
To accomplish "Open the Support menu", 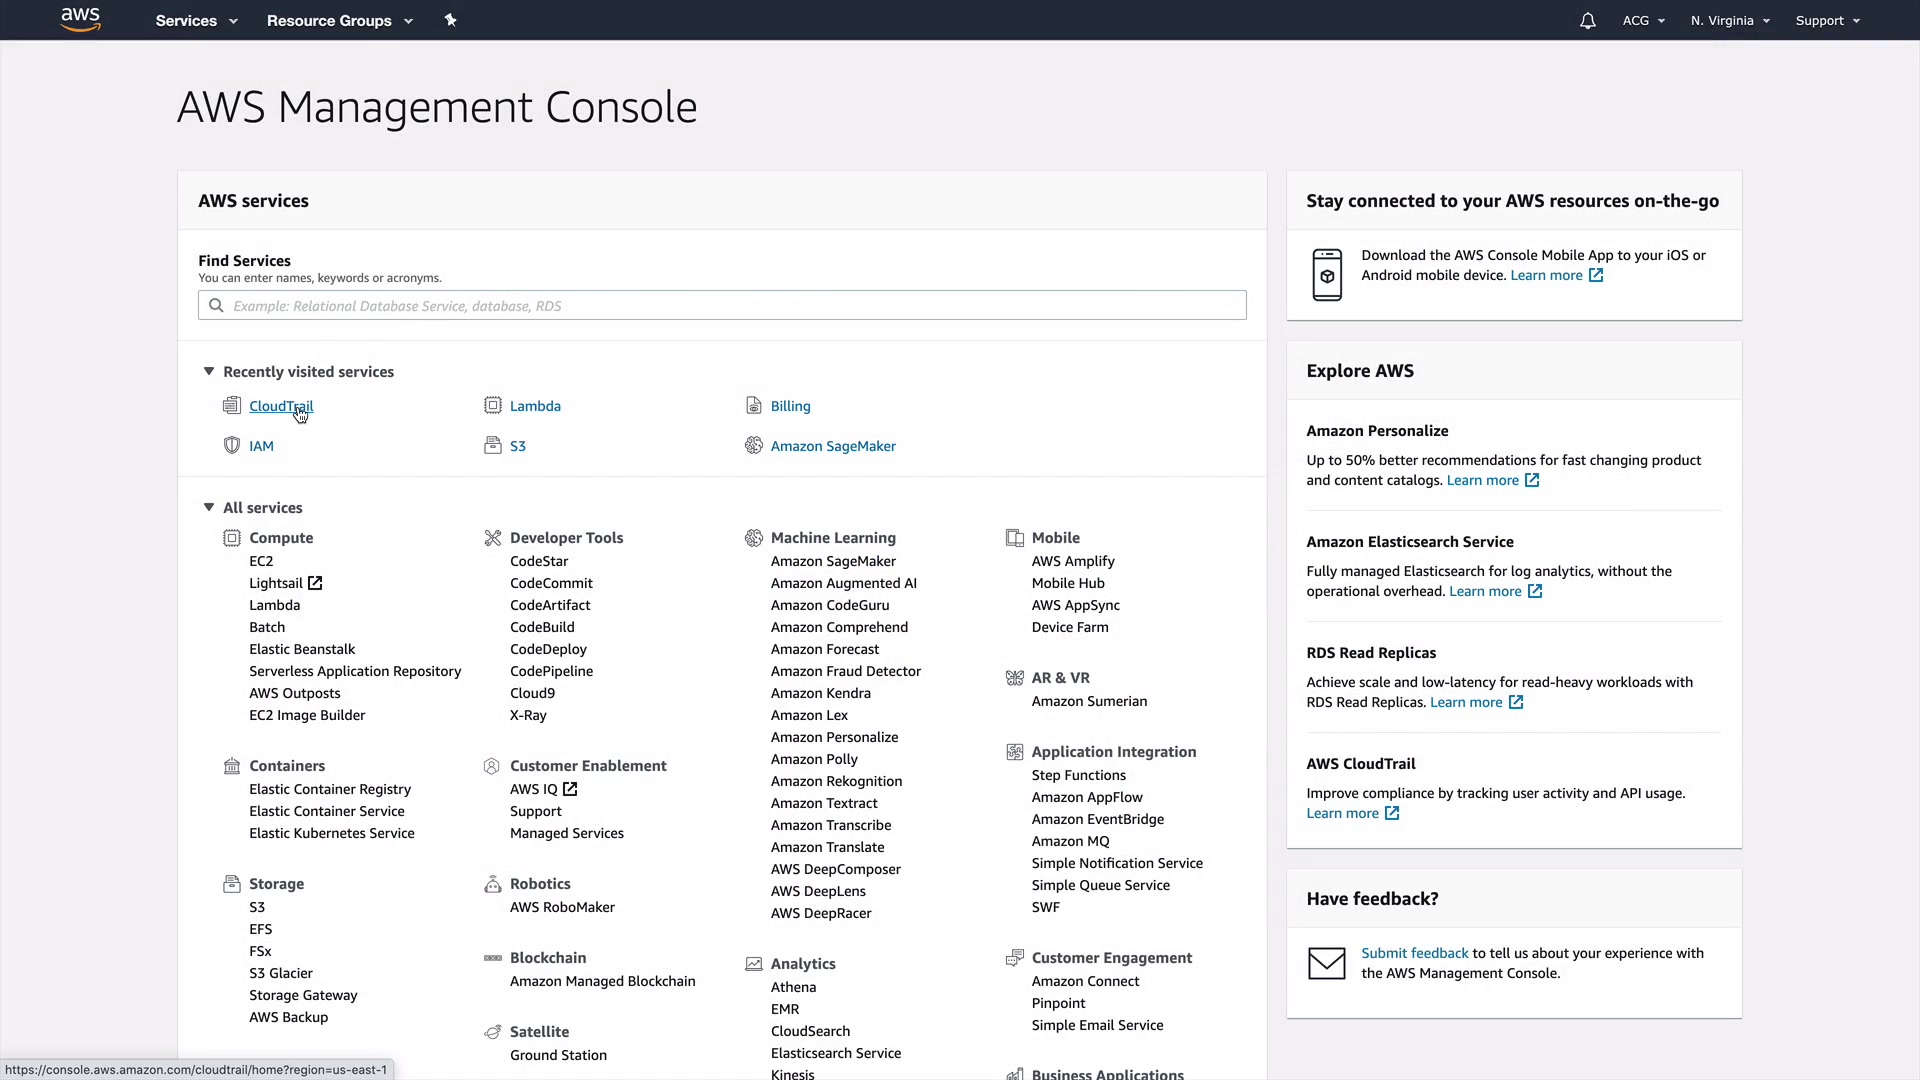I will click(1827, 21).
